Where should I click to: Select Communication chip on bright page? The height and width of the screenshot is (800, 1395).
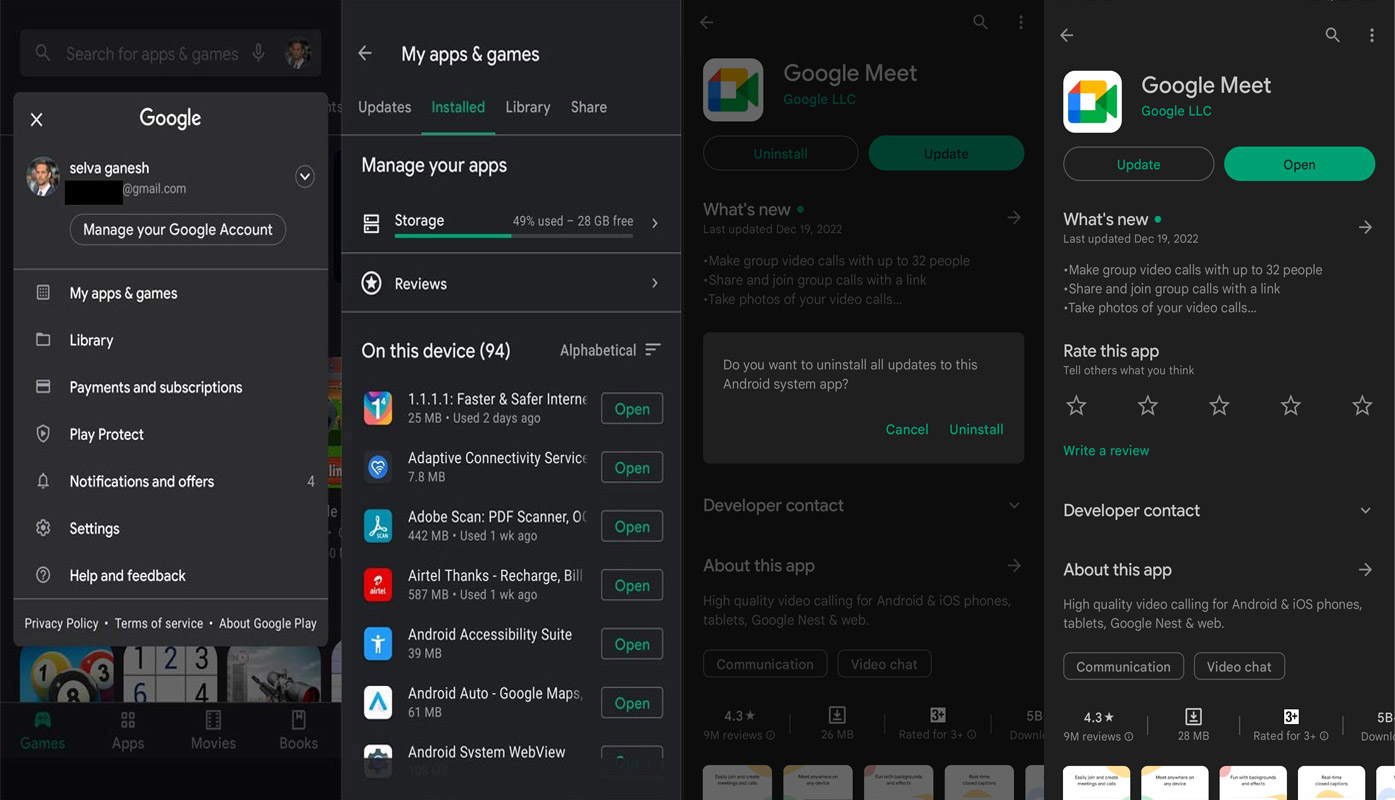click(x=1123, y=666)
